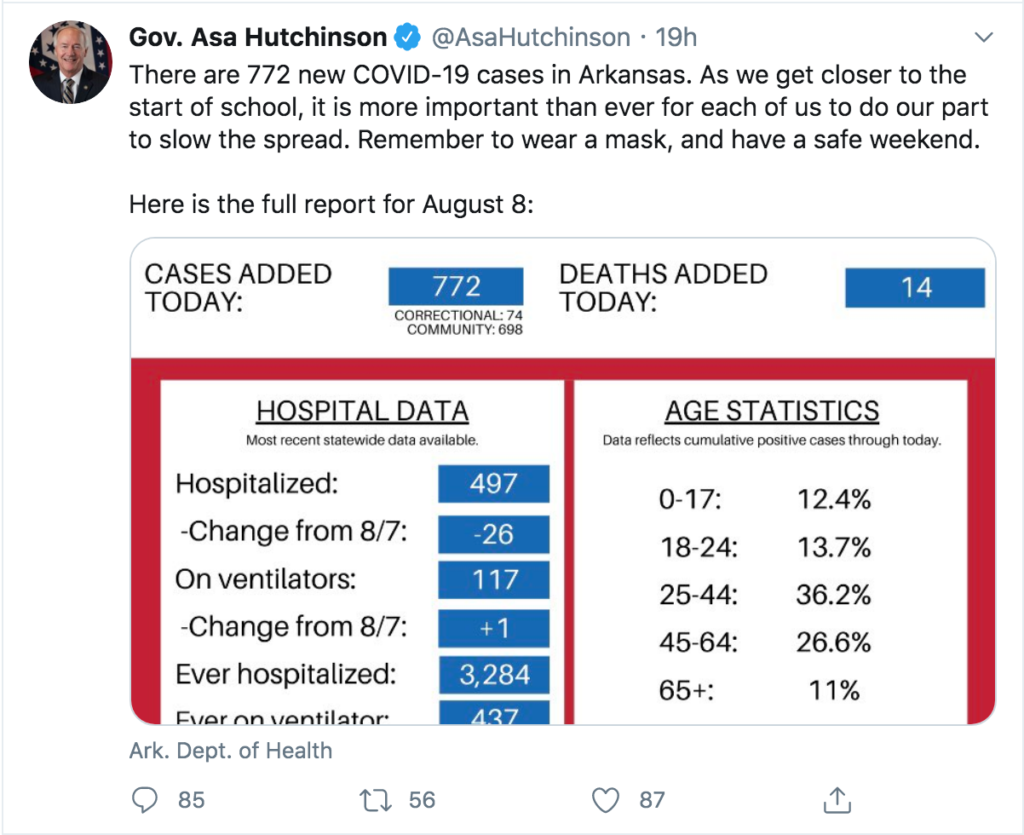
Task: Open the 19h timestamp link
Action: coord(676,38)
